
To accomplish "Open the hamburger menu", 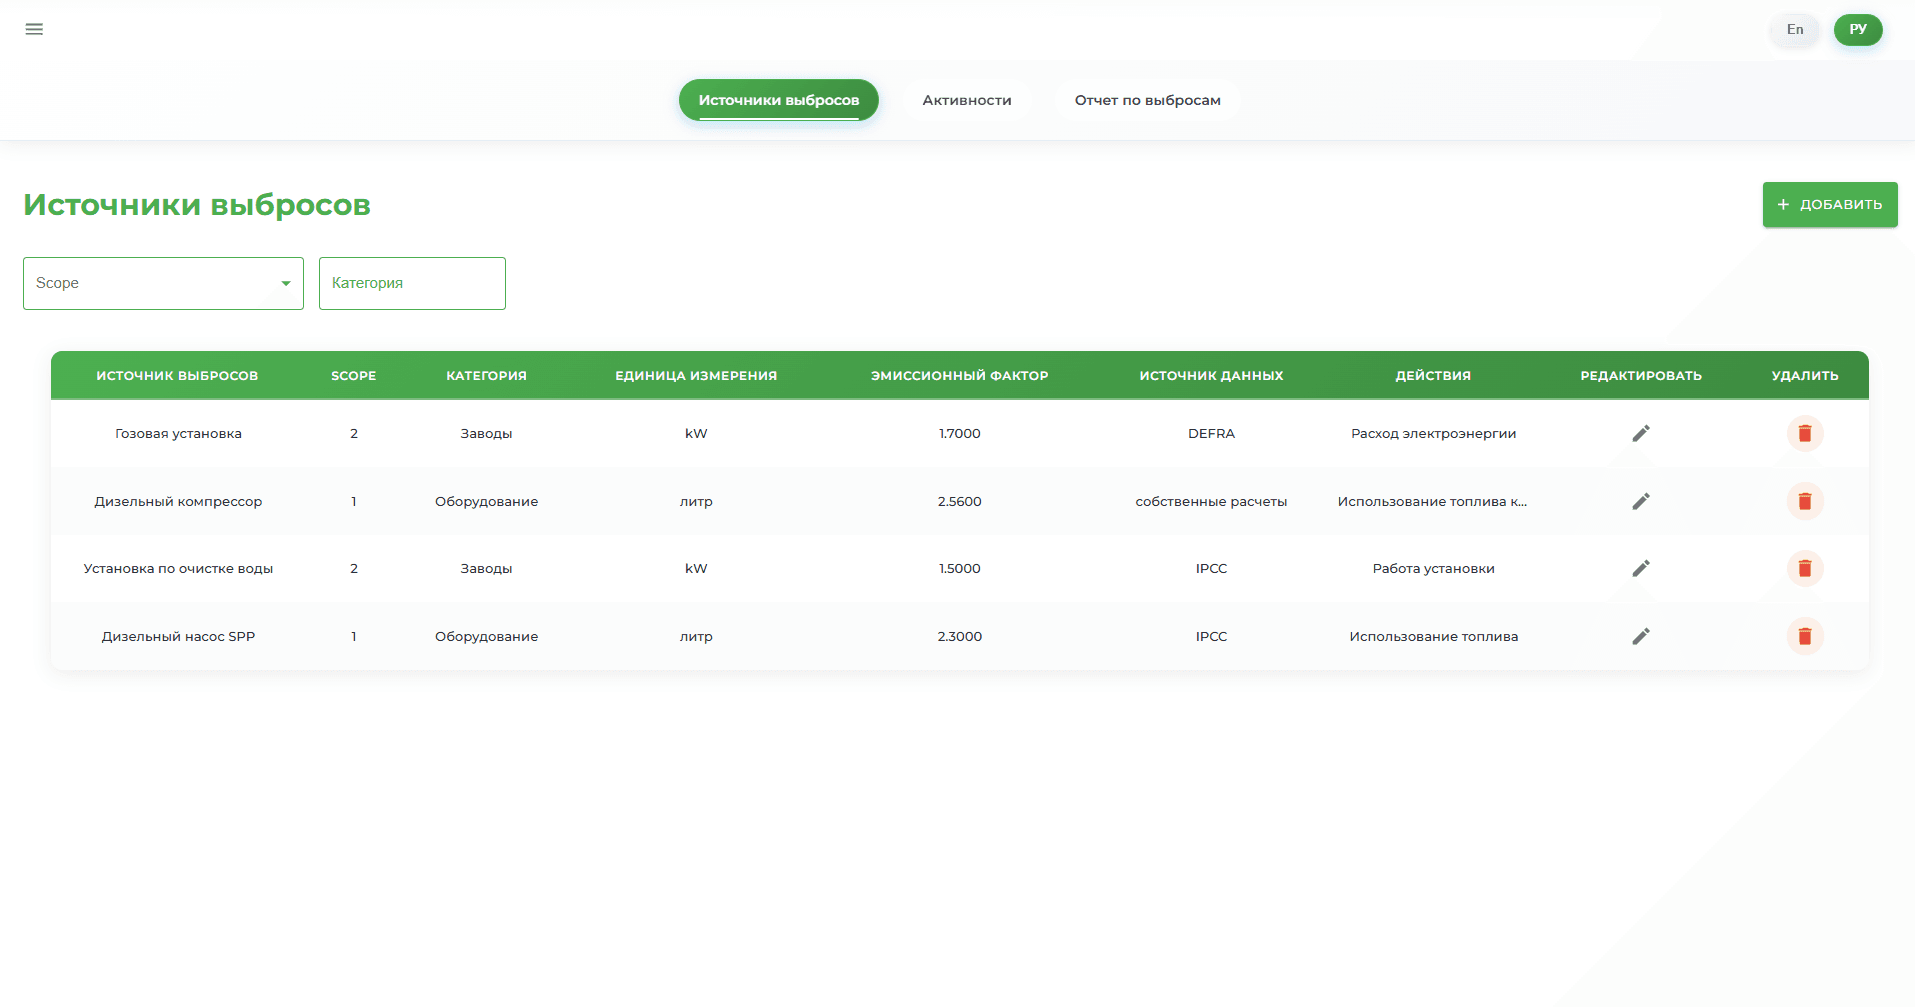I will click(34, 29).
